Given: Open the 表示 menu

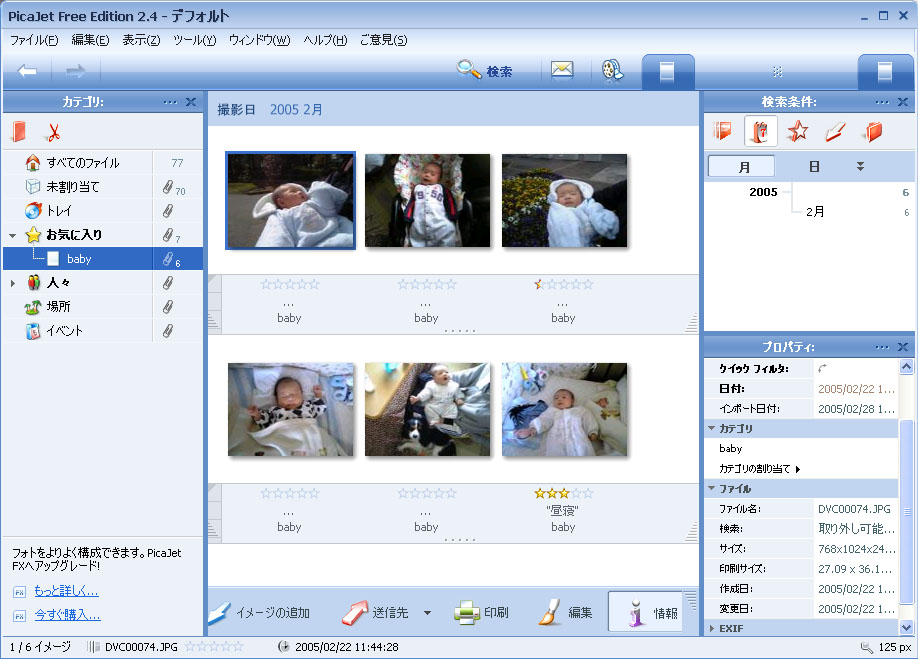Looking at the screenshot, I should [x=141, y=40].
